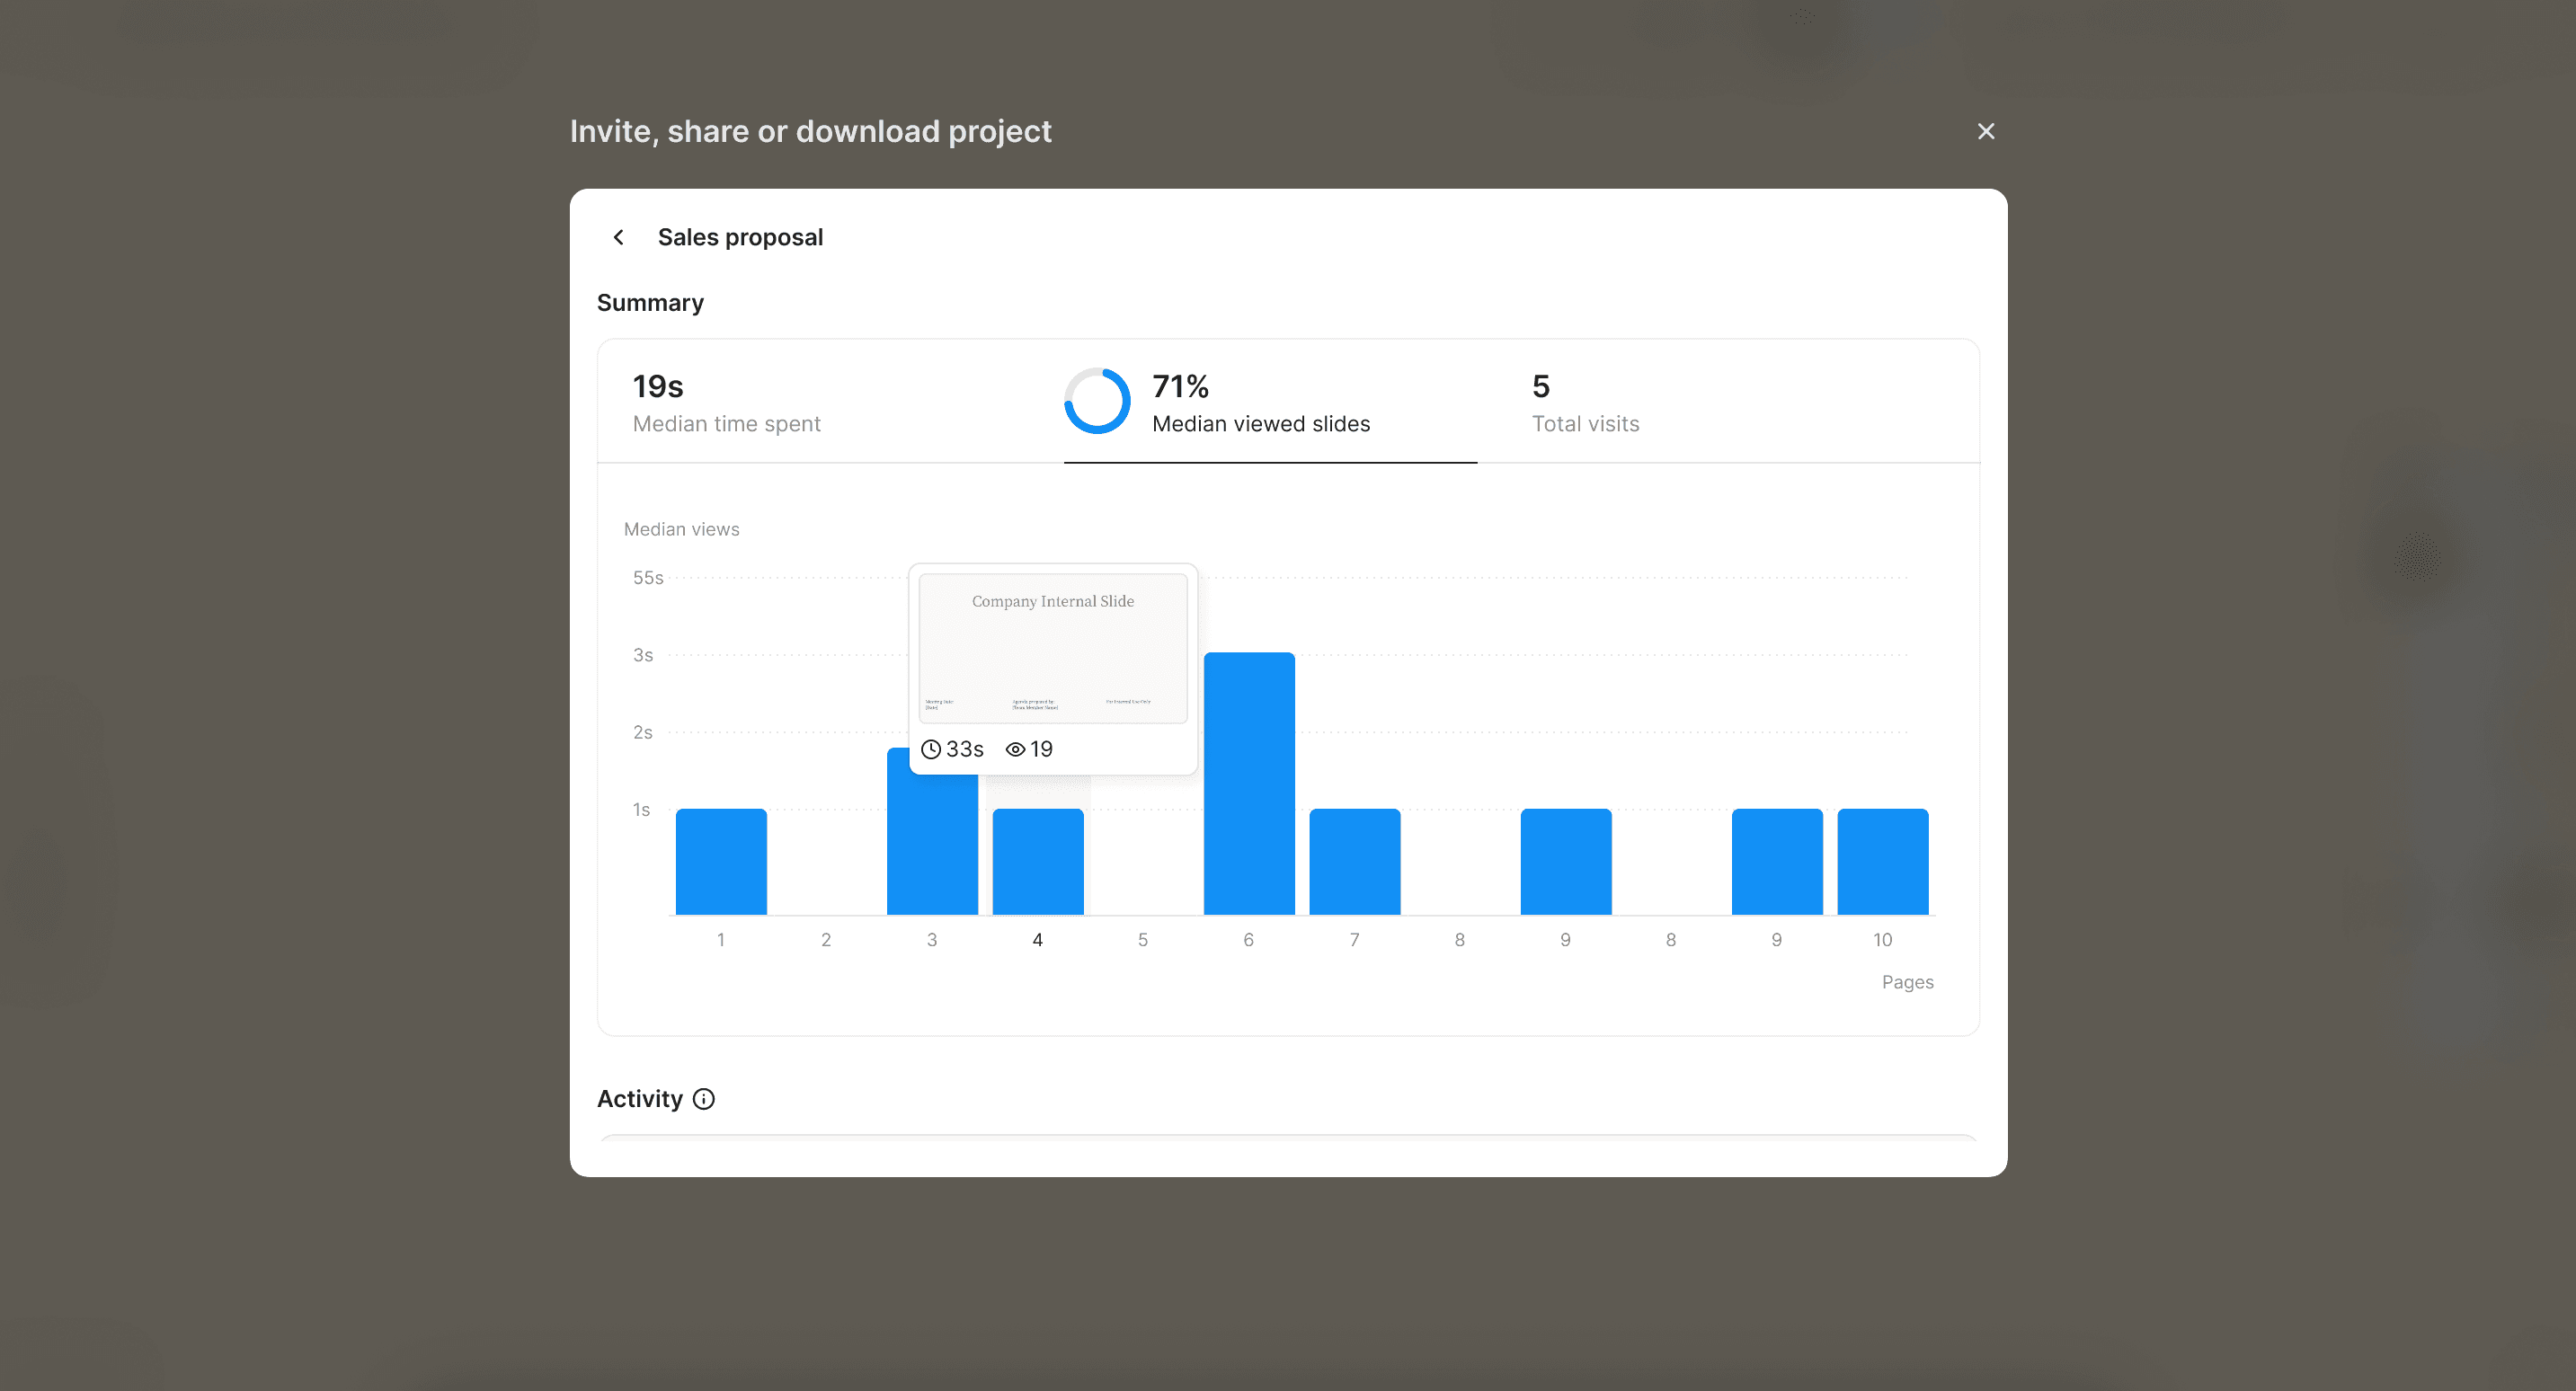Go back using the chevron arrow
The image size is (2576, 1391).
(619, 237)
